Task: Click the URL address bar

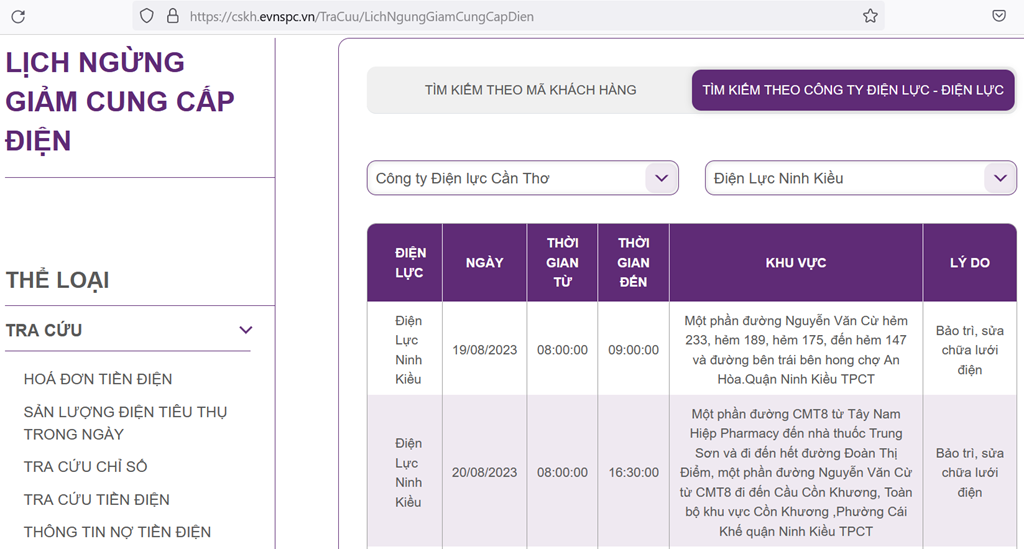Action: click(500, 16)
